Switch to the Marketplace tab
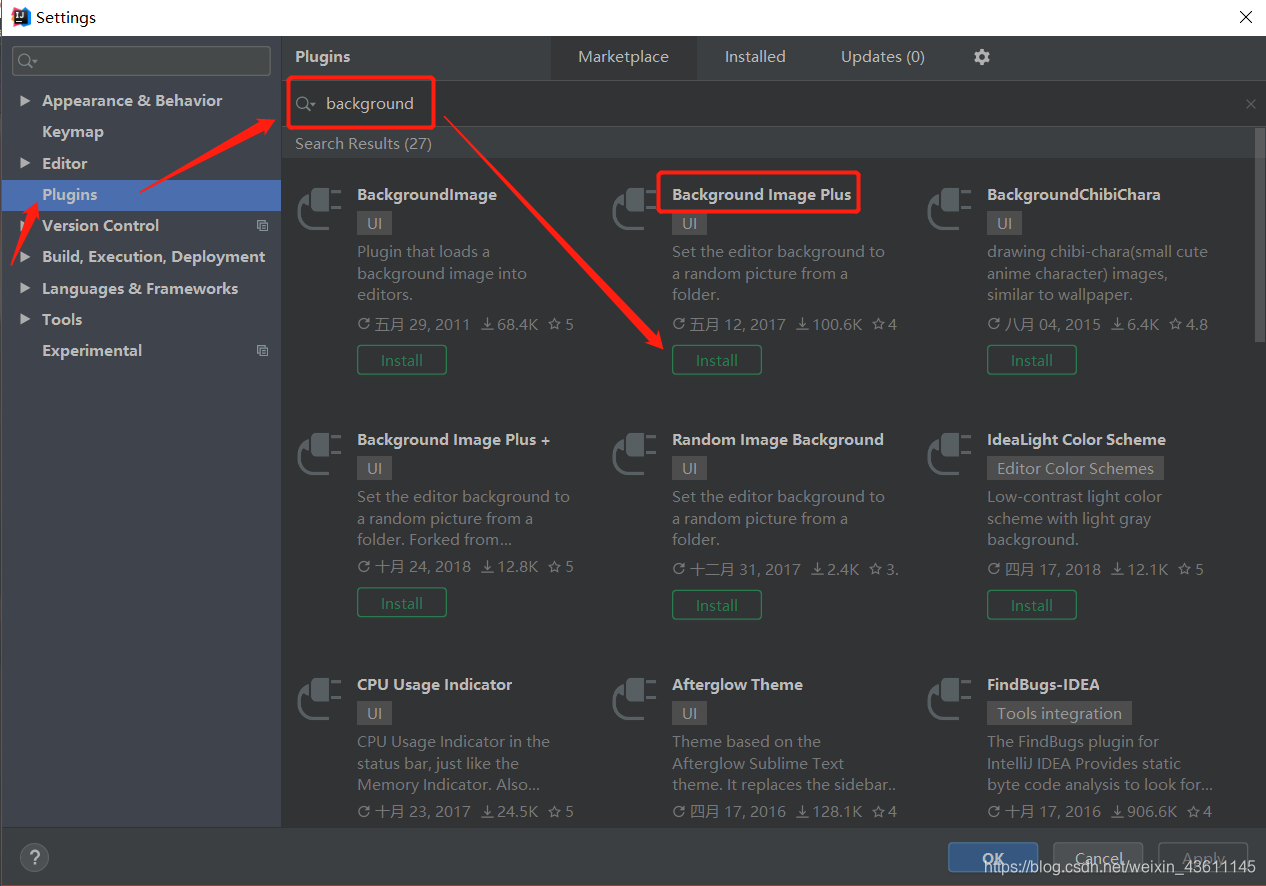 (623, 57)
